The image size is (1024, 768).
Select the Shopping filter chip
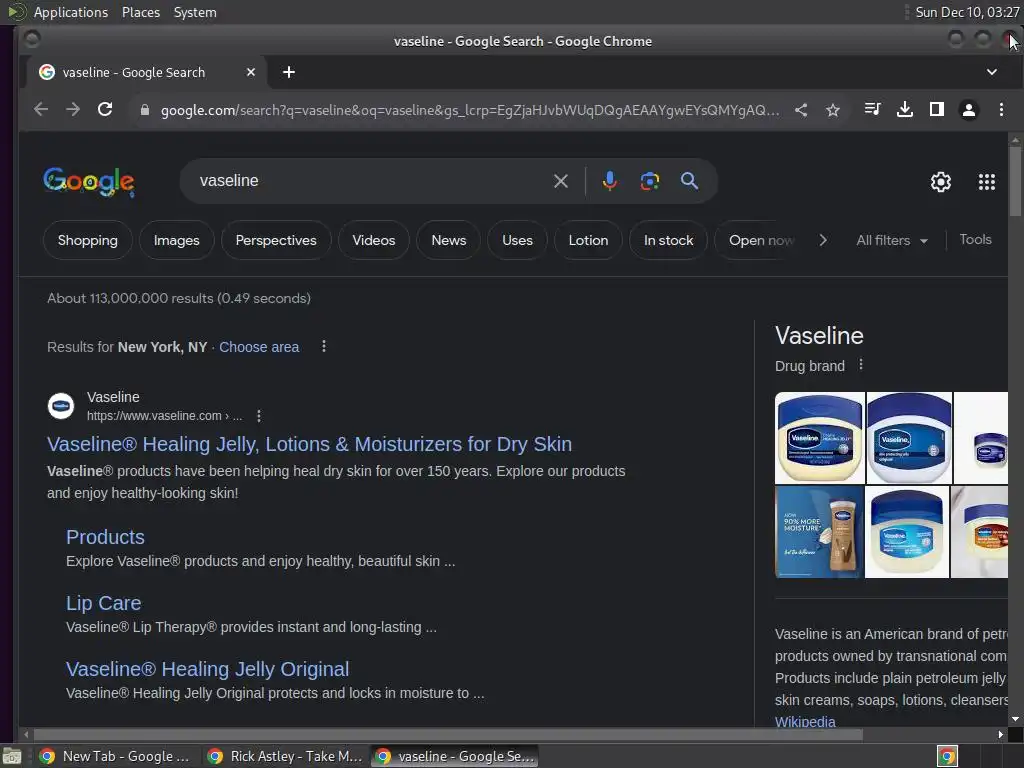[88, 240]
